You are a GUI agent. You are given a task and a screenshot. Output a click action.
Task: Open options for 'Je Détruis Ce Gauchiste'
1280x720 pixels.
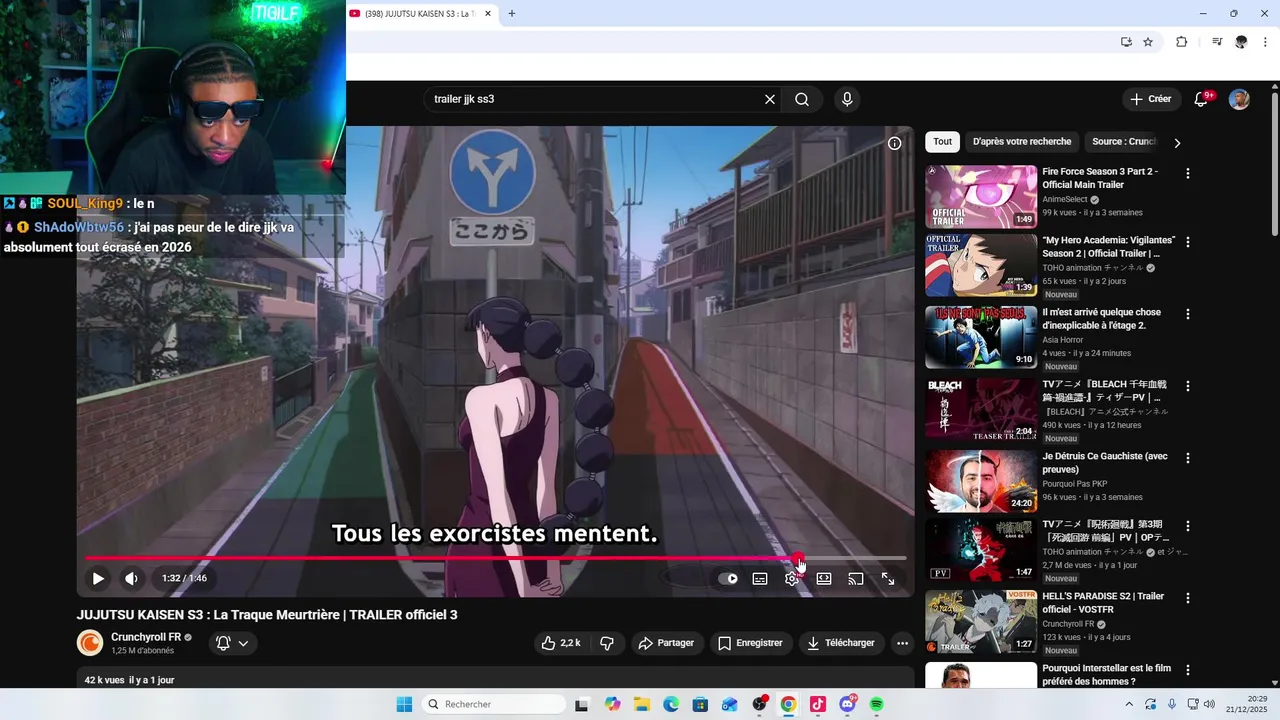[1188, 458]
